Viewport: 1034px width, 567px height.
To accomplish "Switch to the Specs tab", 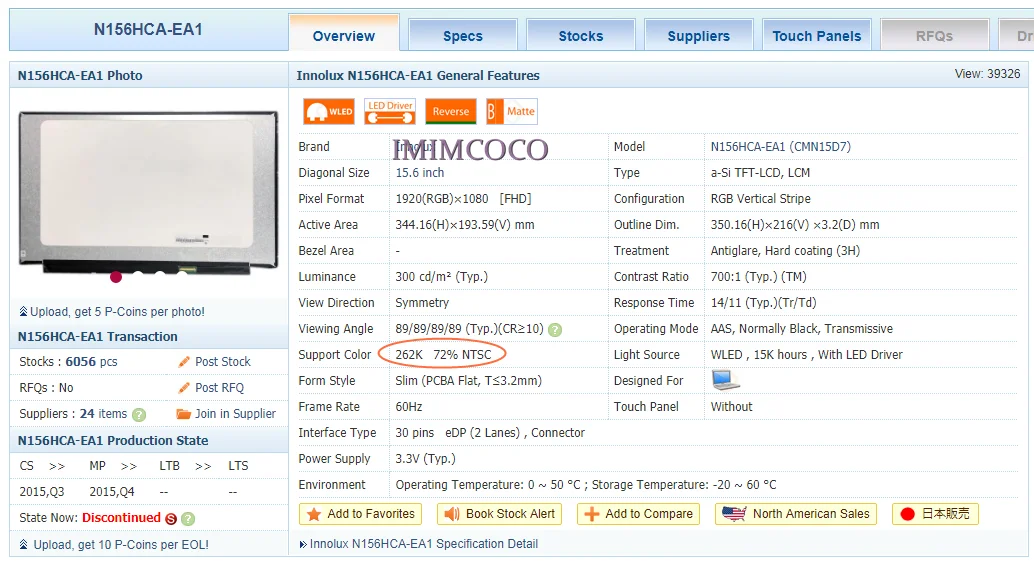I will click(463, 36).
